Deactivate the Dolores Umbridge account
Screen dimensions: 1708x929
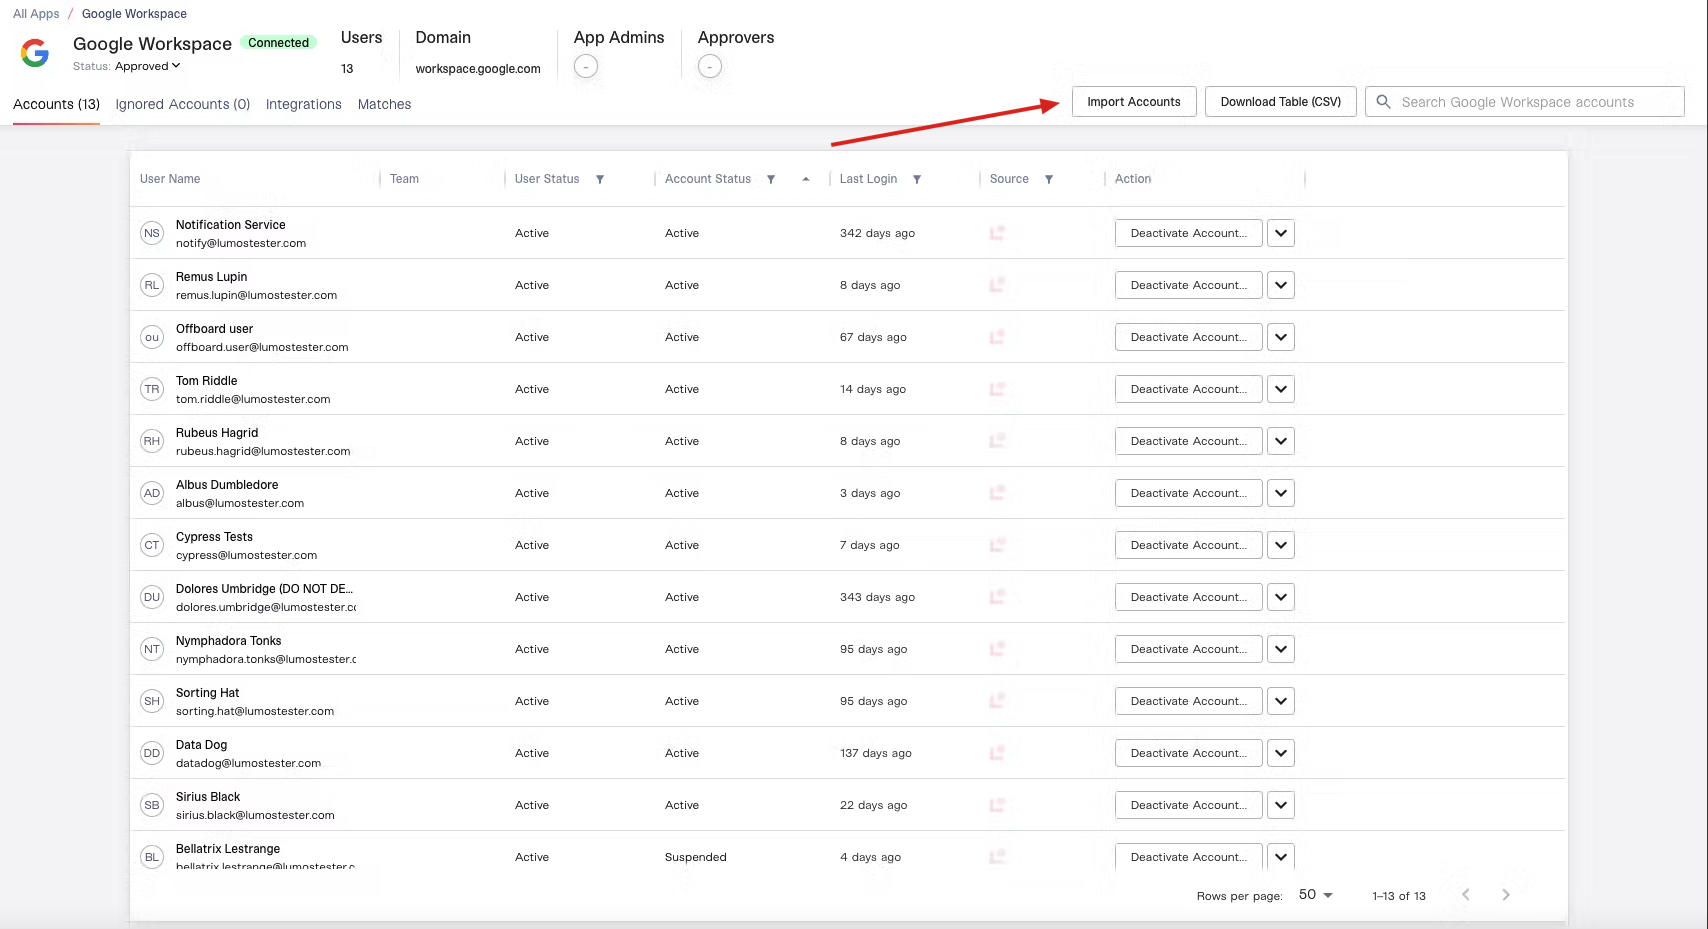click(x=1189, y=597)
